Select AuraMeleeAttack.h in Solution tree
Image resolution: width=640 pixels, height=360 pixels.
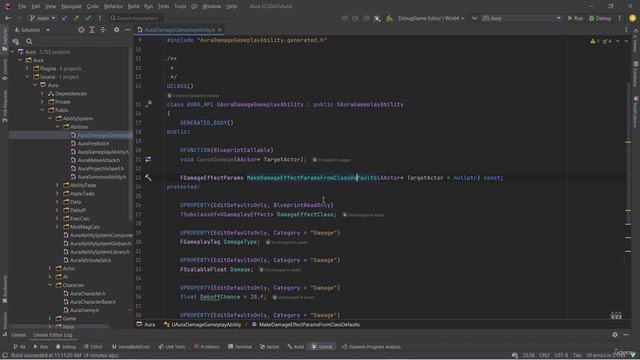pyautogui.click(x=99, y=160)
